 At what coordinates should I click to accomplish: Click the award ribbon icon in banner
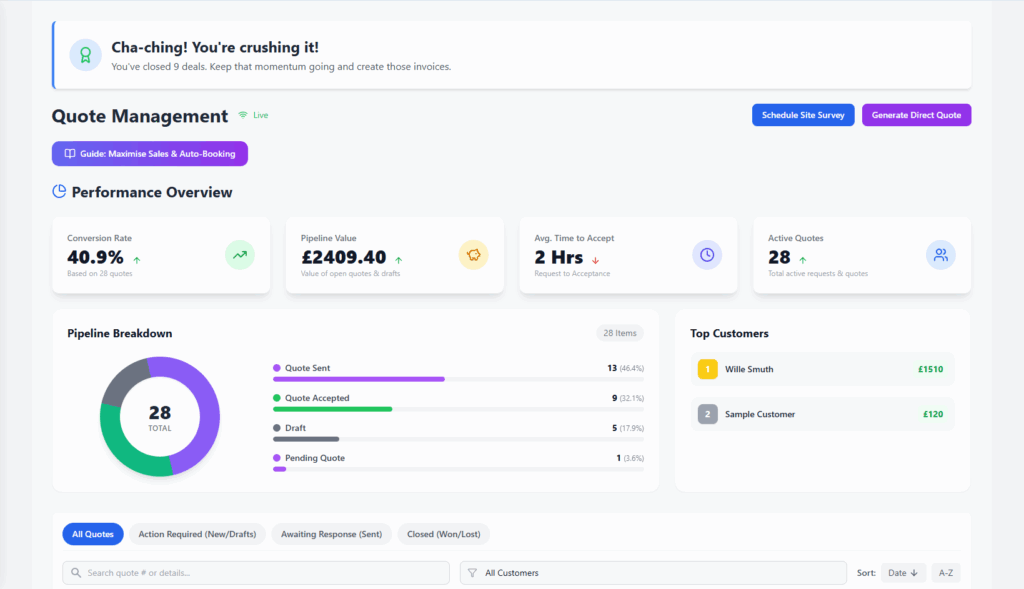click(x=85, y=55)
